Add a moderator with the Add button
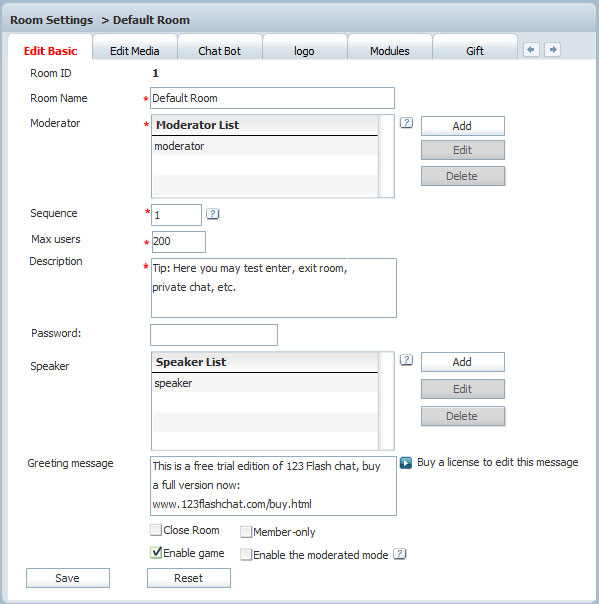Image resolution: width=599 pixels, height=604 pixels. 462,126
